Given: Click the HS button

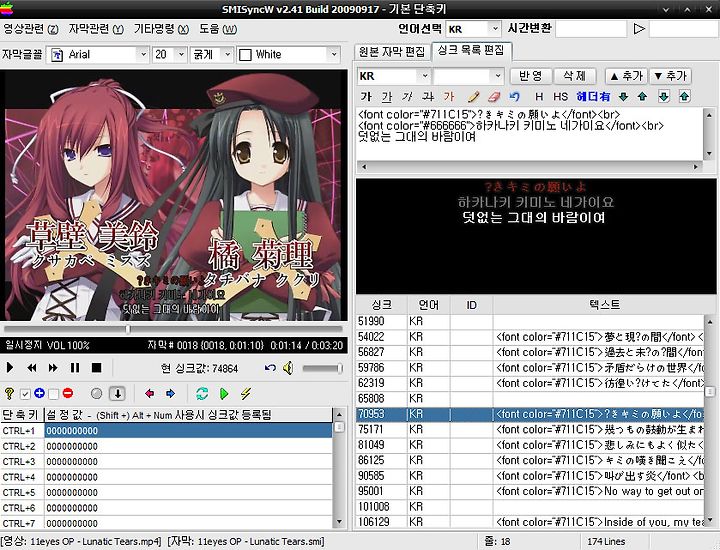Looking at the screenshot, I should [561, 96].
